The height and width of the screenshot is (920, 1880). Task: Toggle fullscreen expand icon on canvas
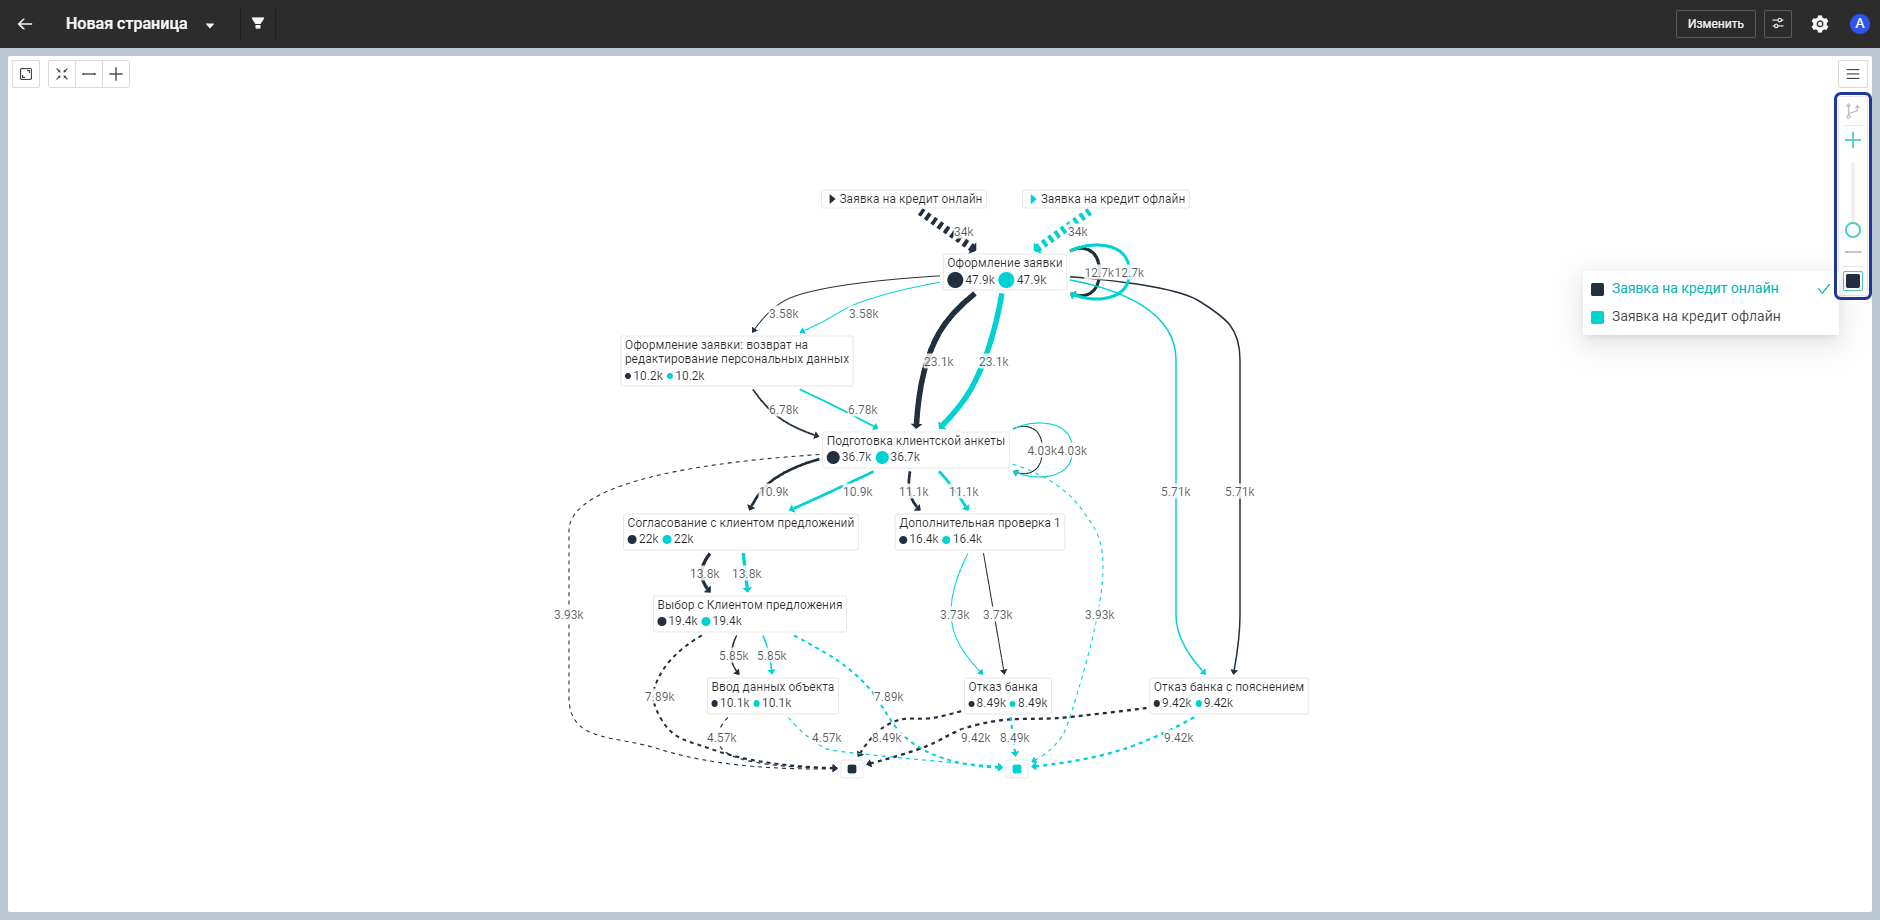point(26,74)
